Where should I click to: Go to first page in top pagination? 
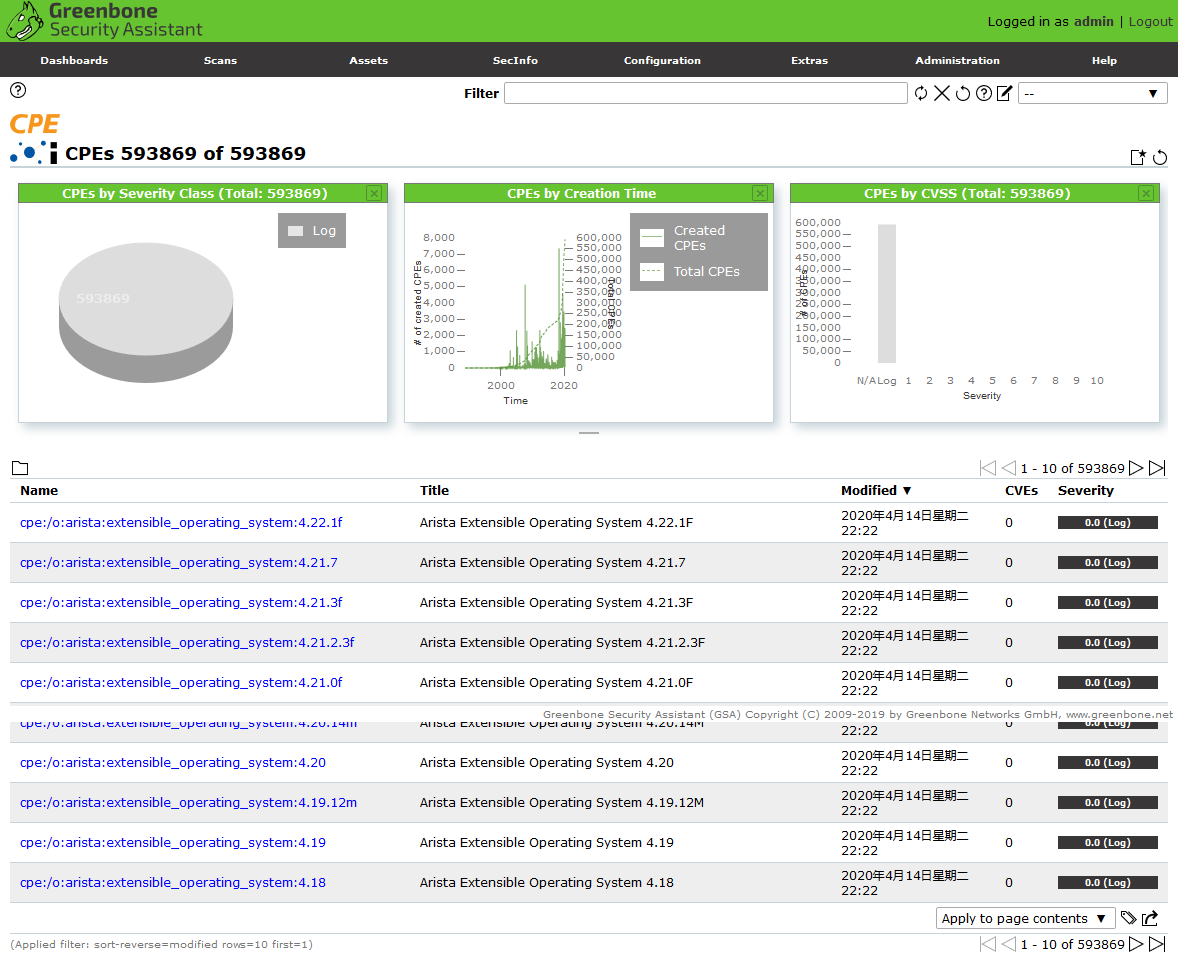[x=988, y=467]
